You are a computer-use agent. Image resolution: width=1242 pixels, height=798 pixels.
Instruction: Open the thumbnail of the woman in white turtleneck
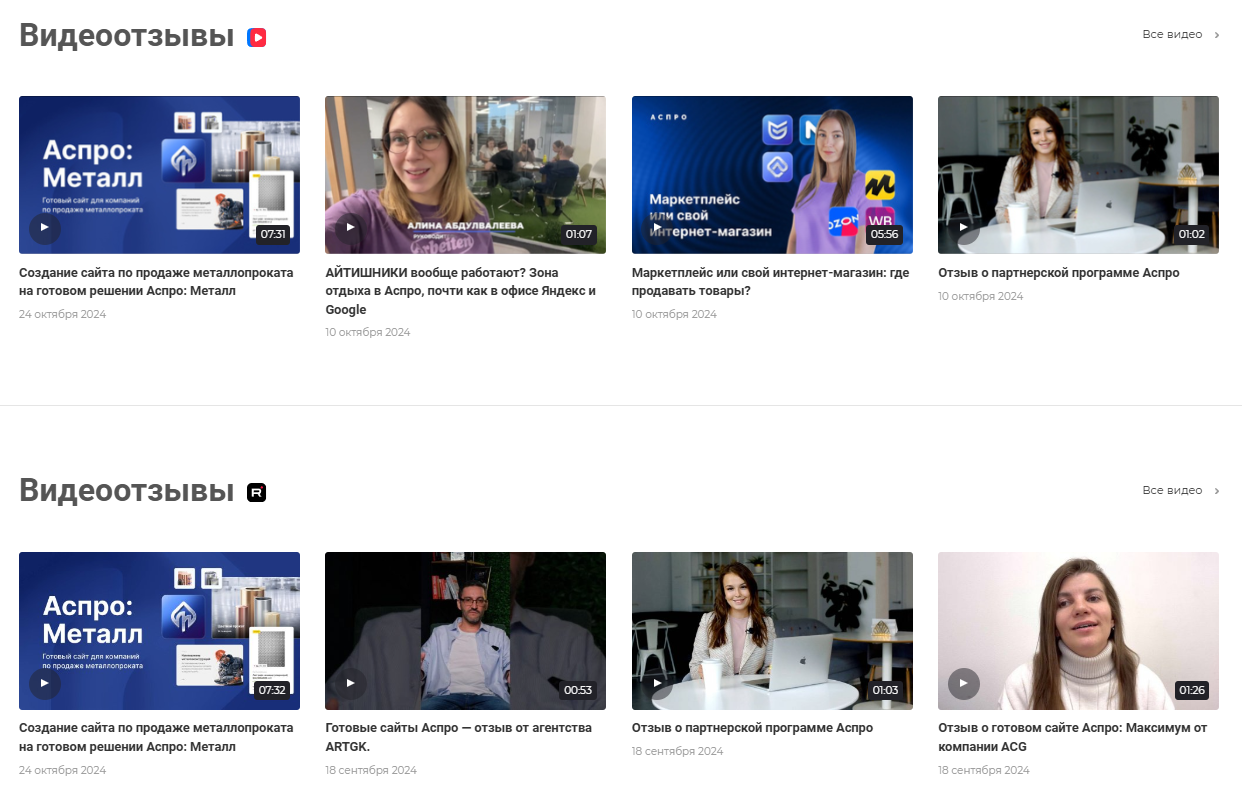(1078, 631)
